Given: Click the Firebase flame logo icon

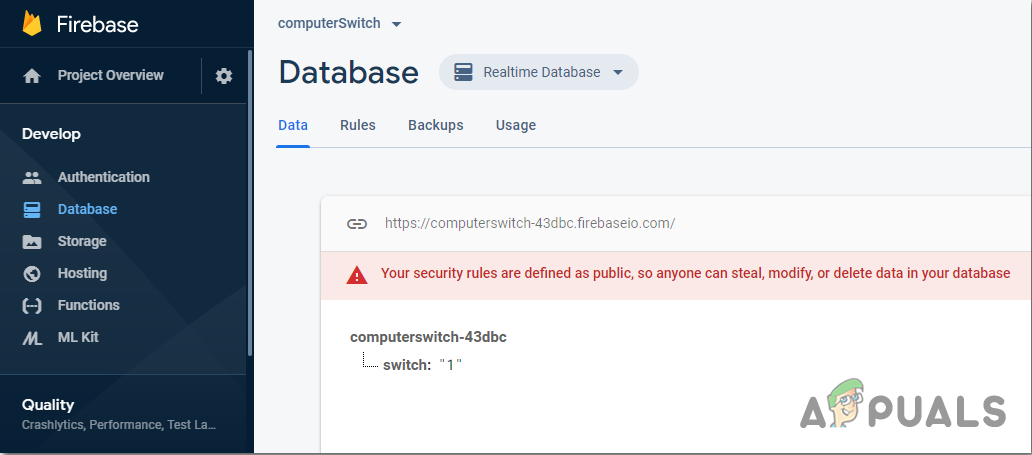Looking at the screenshot, I should point(33,24).
